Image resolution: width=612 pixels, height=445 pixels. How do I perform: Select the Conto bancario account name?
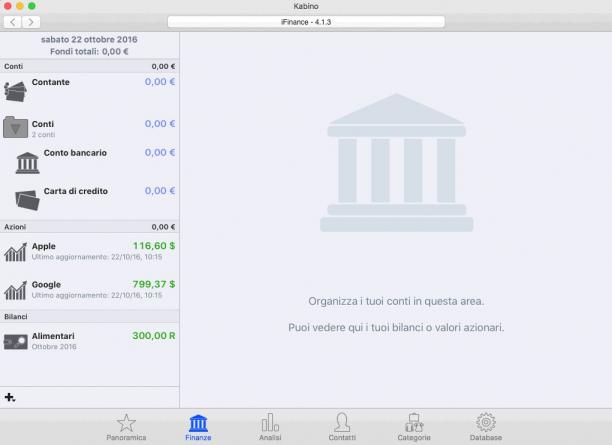(75, 153)
